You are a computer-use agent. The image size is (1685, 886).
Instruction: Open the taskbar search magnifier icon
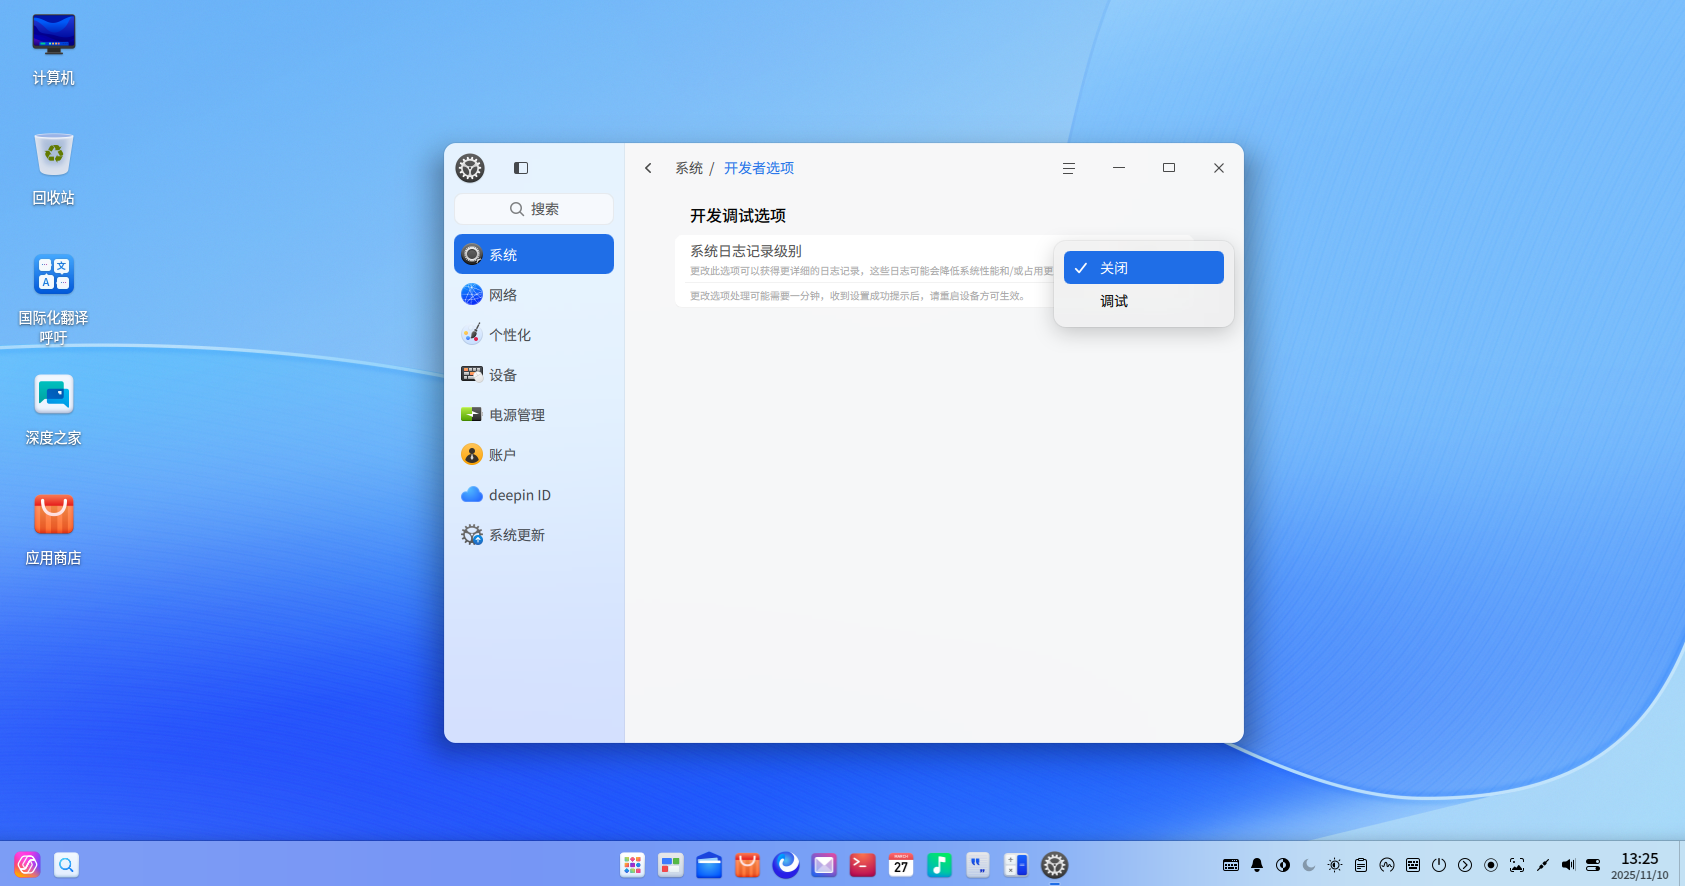click(x=66, y=865)
